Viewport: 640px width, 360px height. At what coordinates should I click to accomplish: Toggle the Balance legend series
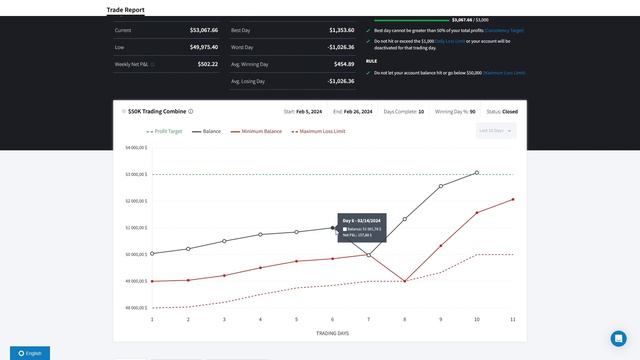(207, 131)
